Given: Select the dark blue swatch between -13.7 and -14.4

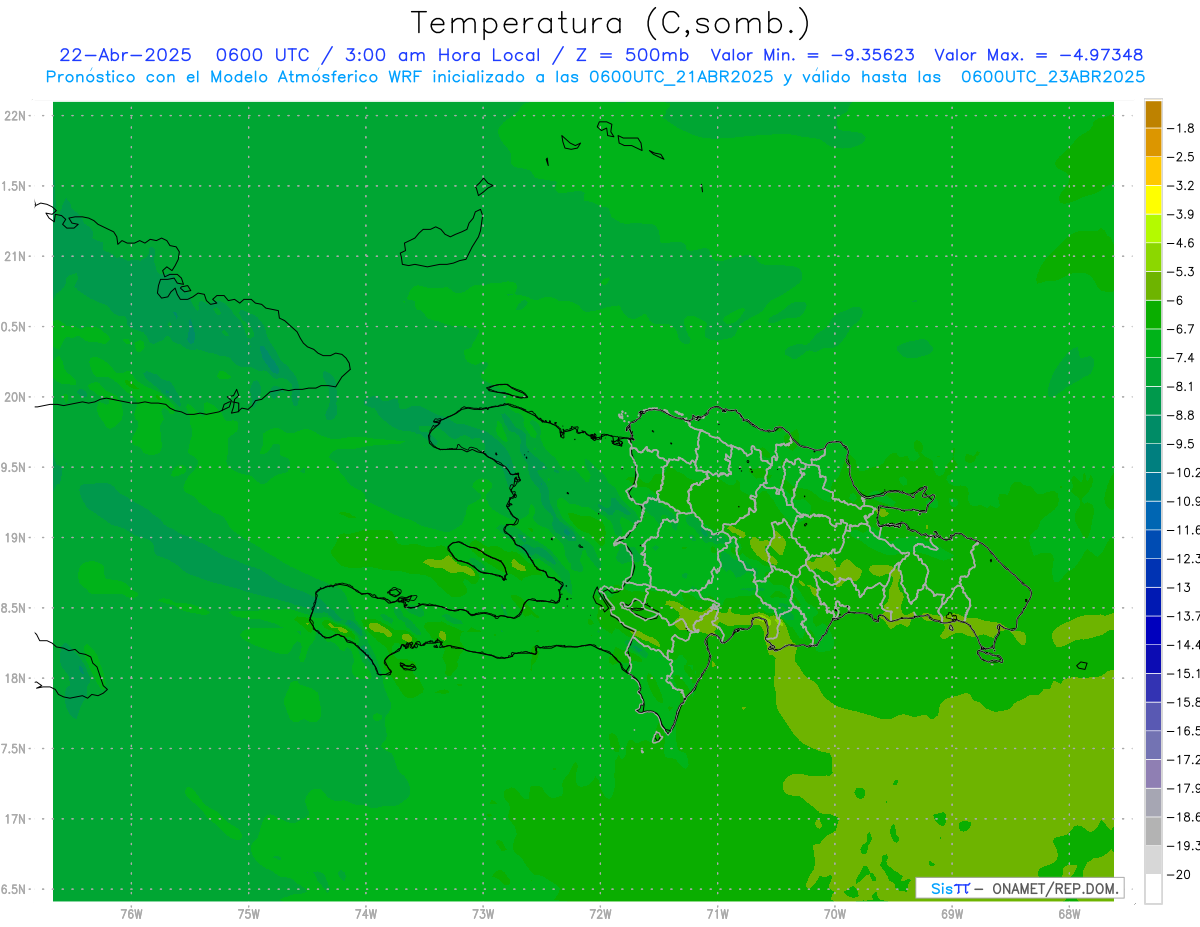Looking at the screenshot, I should click(x=1153, y=630).
